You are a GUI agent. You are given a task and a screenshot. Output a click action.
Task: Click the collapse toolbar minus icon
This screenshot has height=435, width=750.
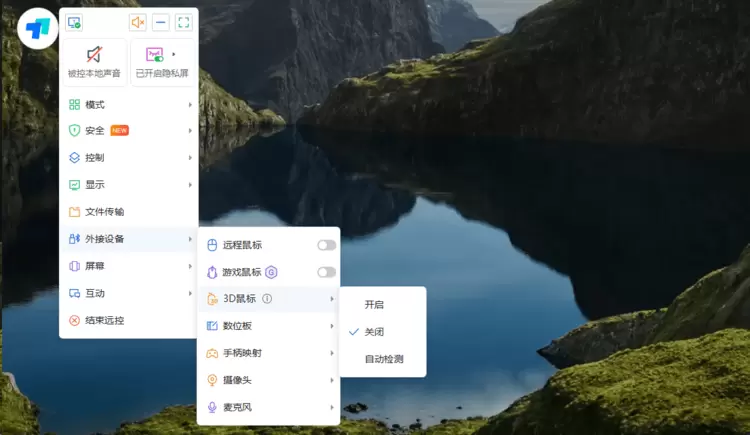tap(160, 22)
